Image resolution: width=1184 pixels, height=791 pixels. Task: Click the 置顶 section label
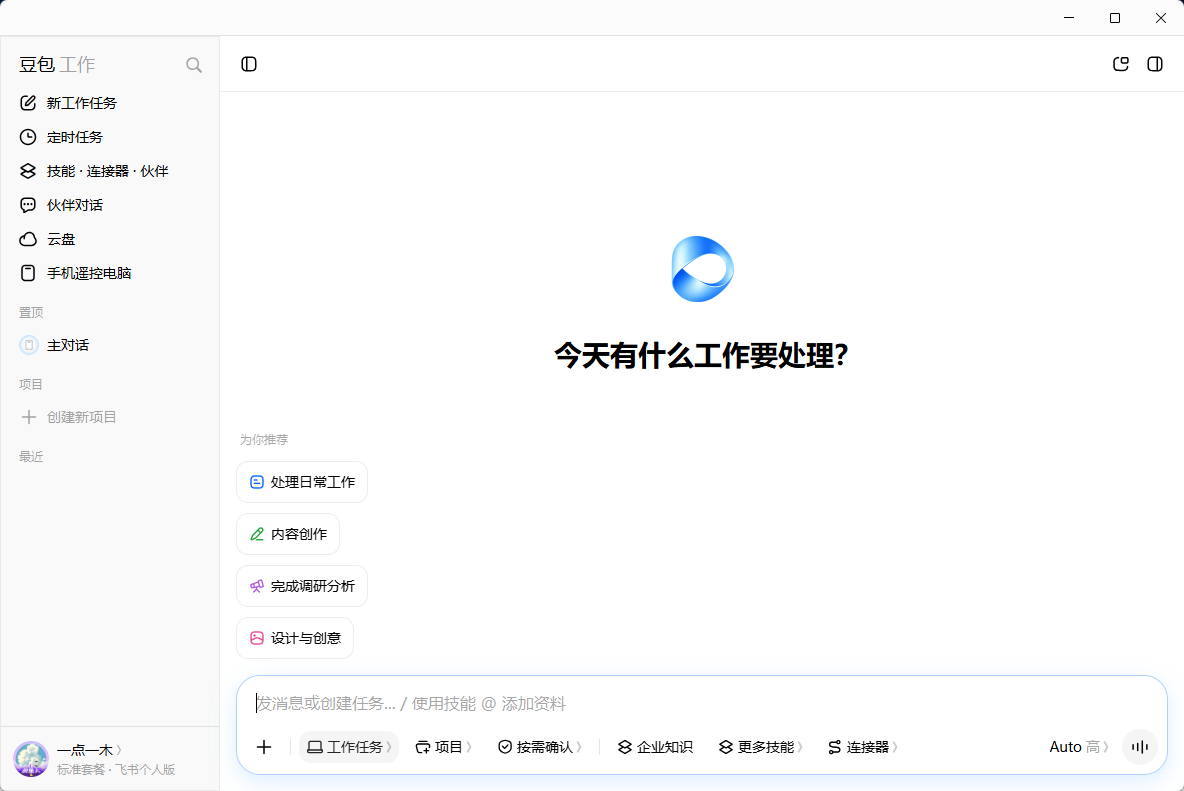[31, 312]
